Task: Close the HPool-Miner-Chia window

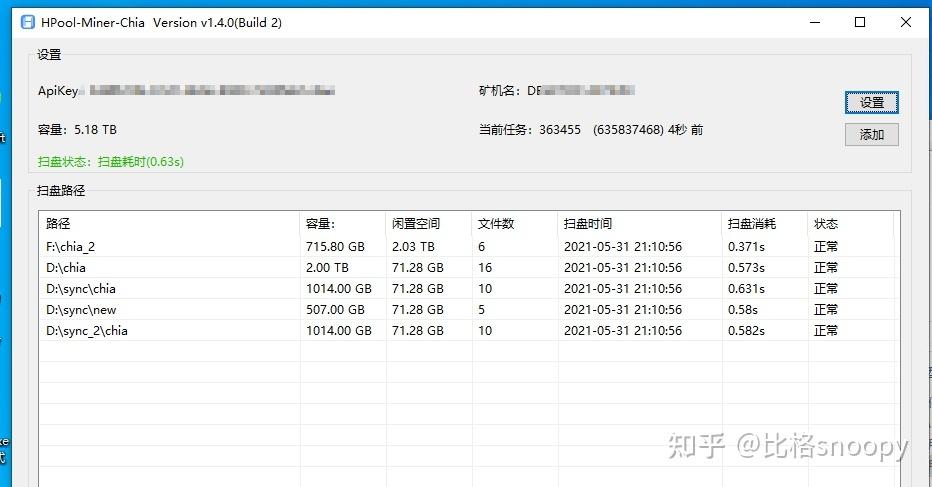Action: pos(905,23)
